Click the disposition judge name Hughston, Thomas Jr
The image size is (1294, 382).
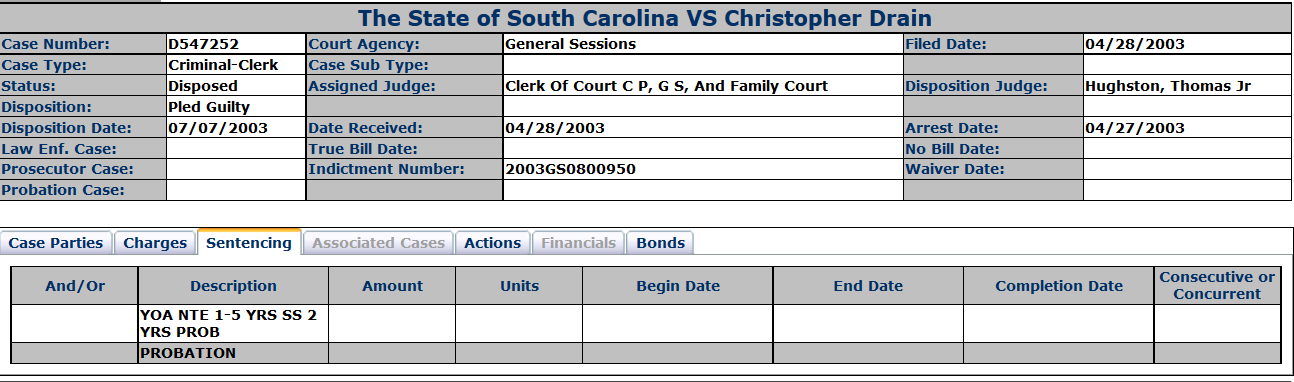click(1168, 86)
